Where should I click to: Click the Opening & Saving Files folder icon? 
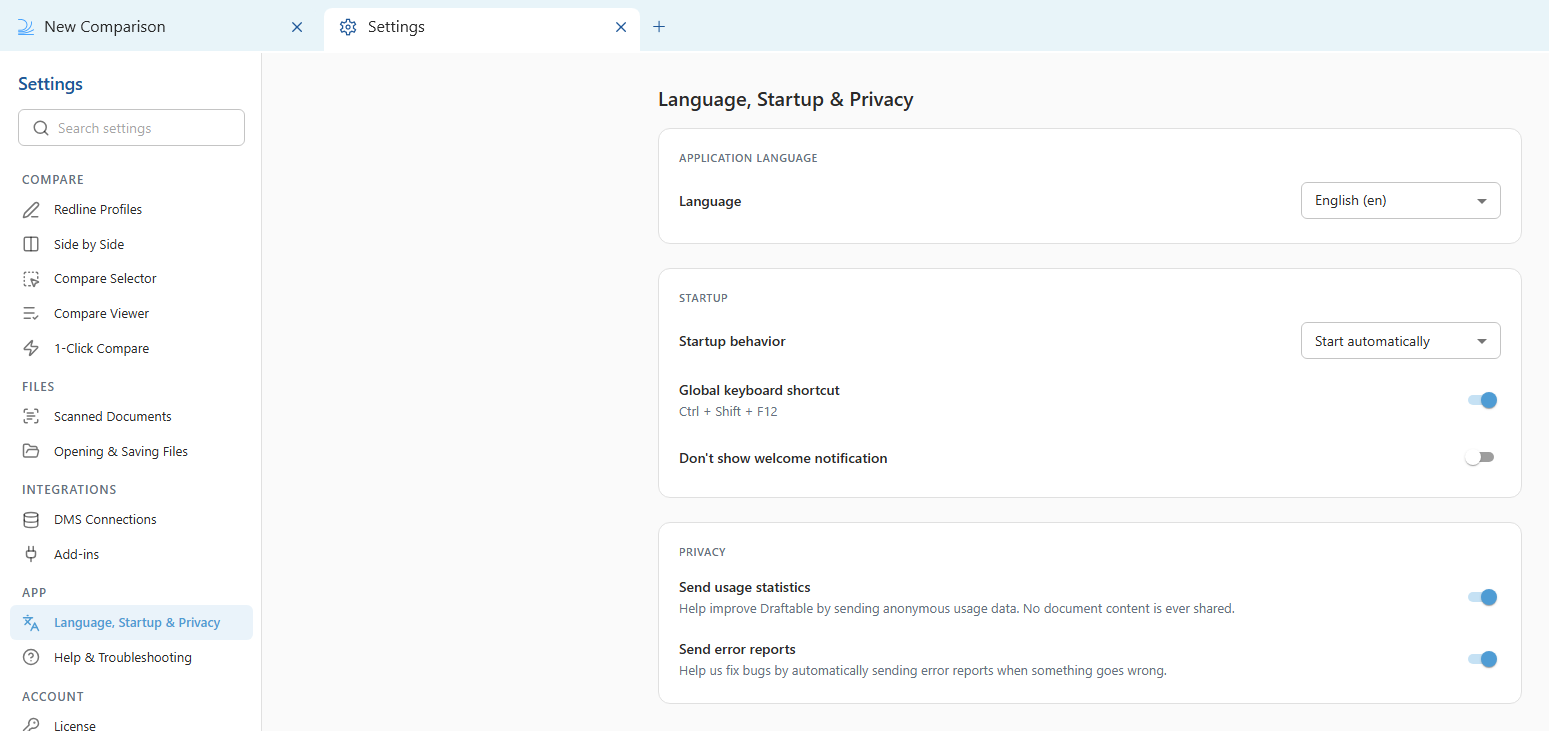point(32,451)
